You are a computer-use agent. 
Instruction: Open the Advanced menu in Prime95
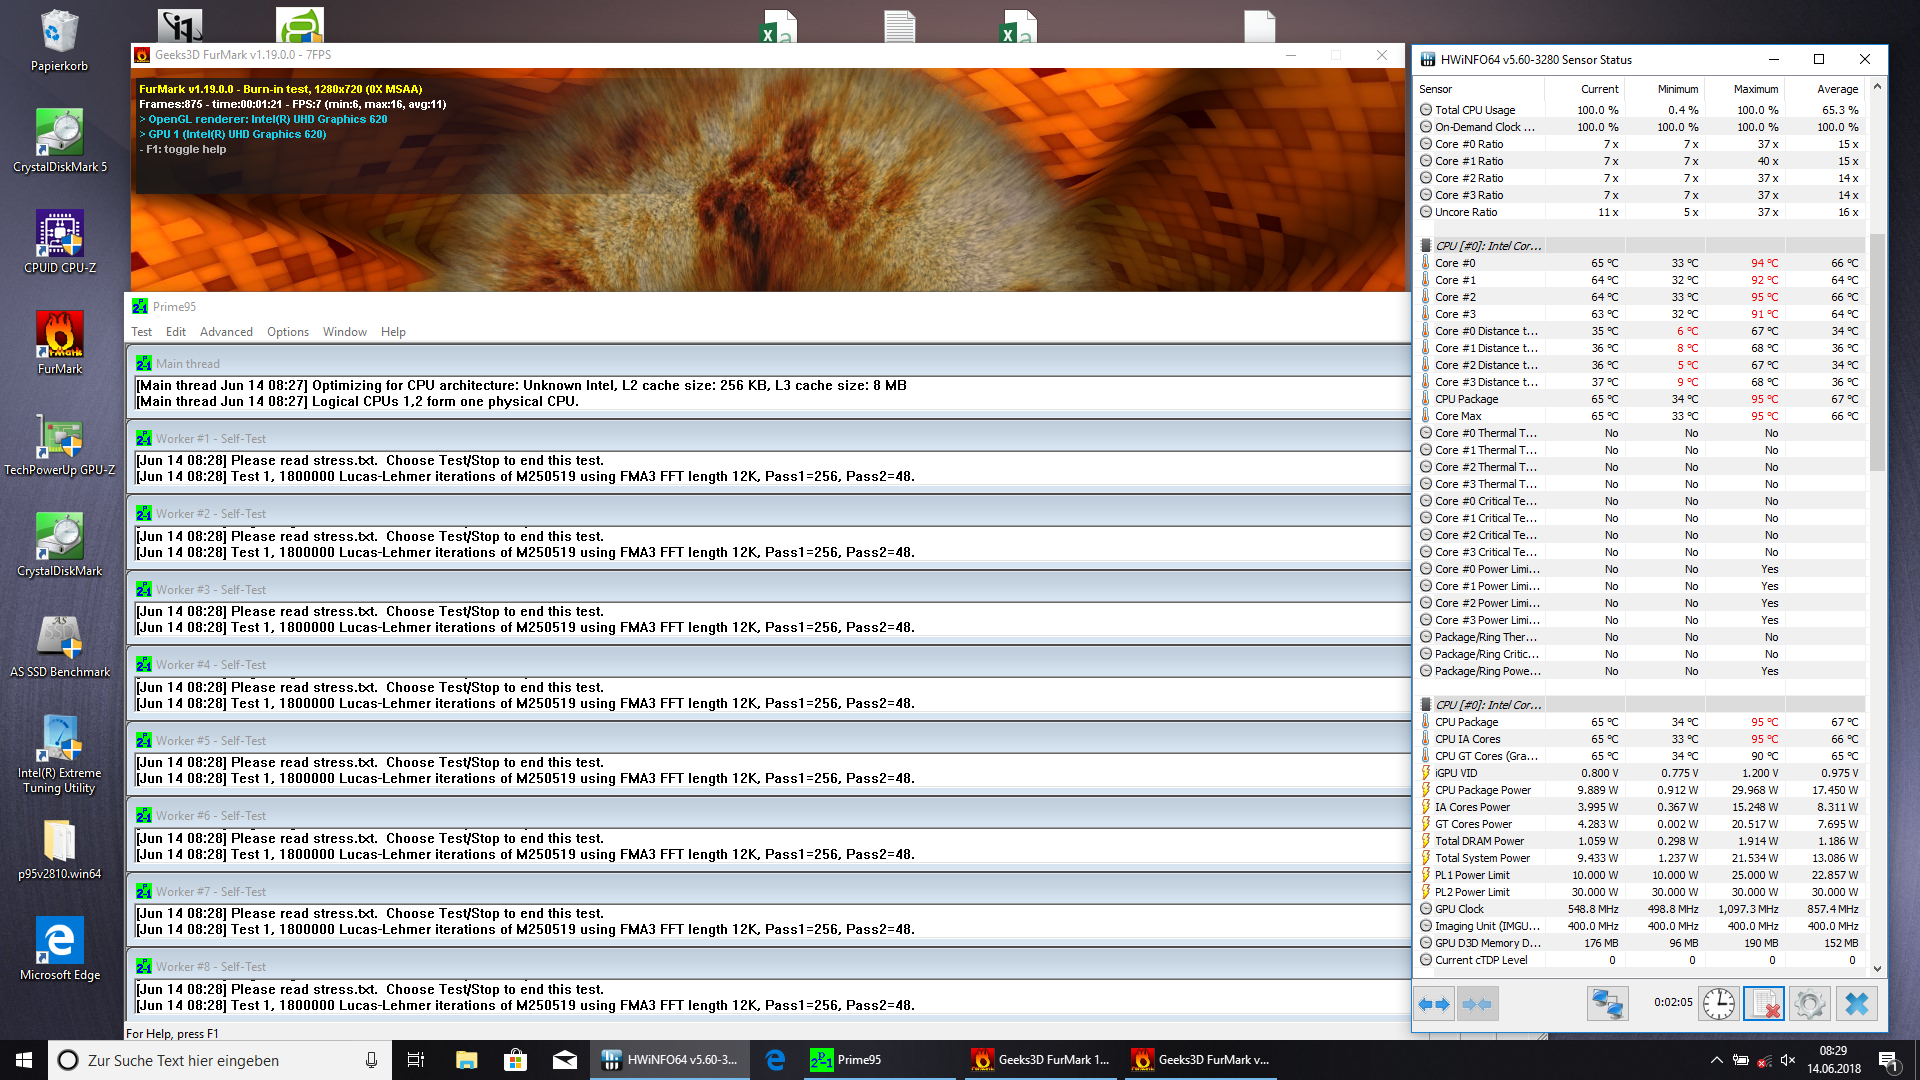tap(226, 332)
